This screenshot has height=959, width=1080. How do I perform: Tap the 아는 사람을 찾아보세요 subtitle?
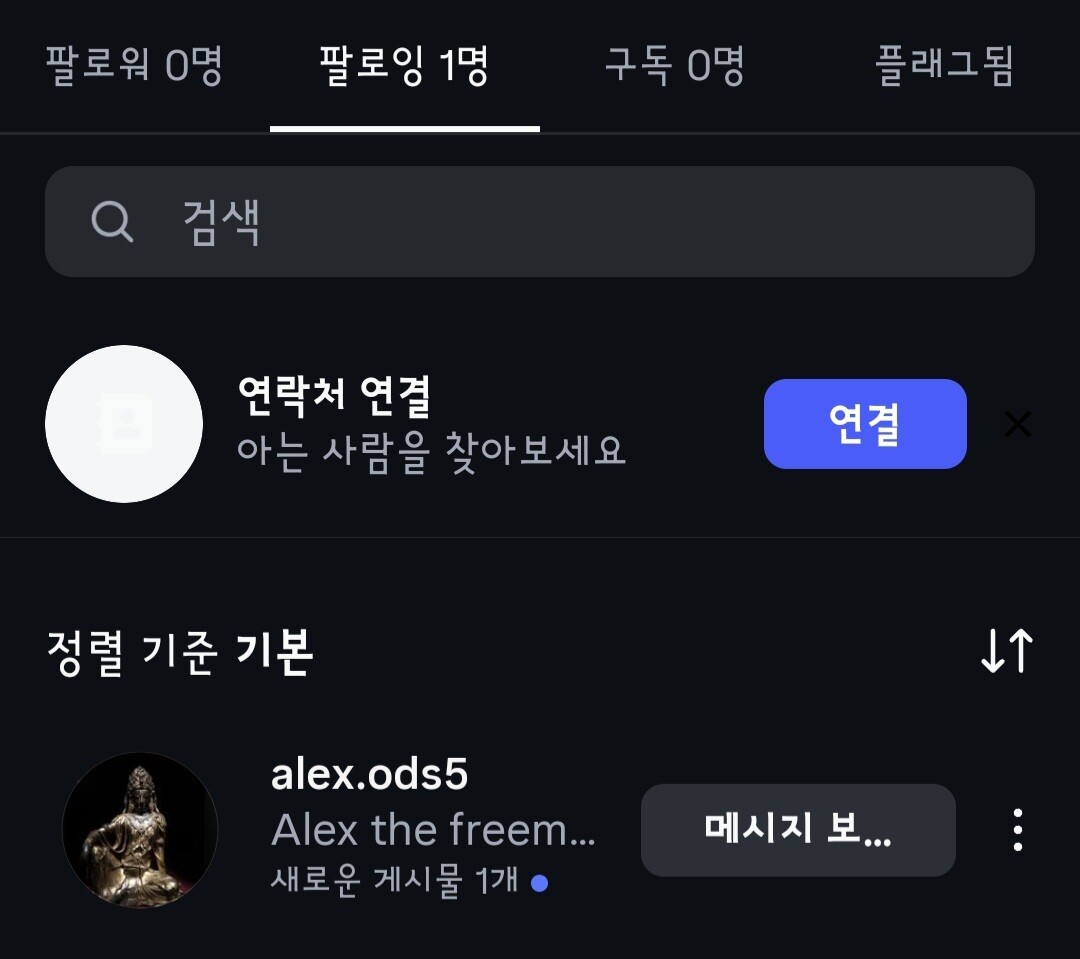(x=431, y=451)
